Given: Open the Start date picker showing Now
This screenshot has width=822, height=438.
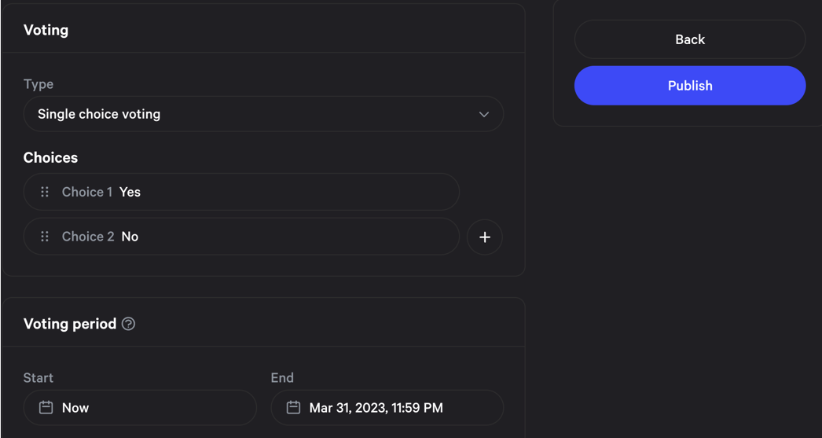Looking at the screenshot, I should point(140,408).
